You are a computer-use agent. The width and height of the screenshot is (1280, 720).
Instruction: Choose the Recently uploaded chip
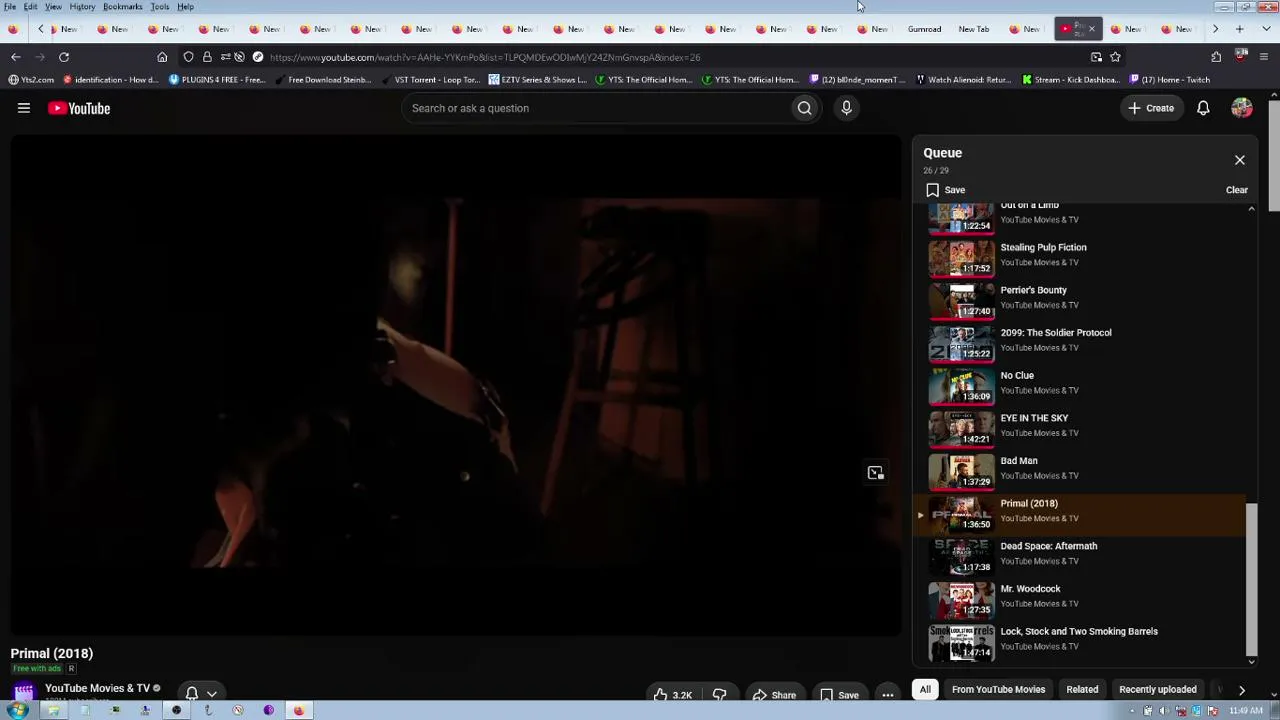[1158, 689]
